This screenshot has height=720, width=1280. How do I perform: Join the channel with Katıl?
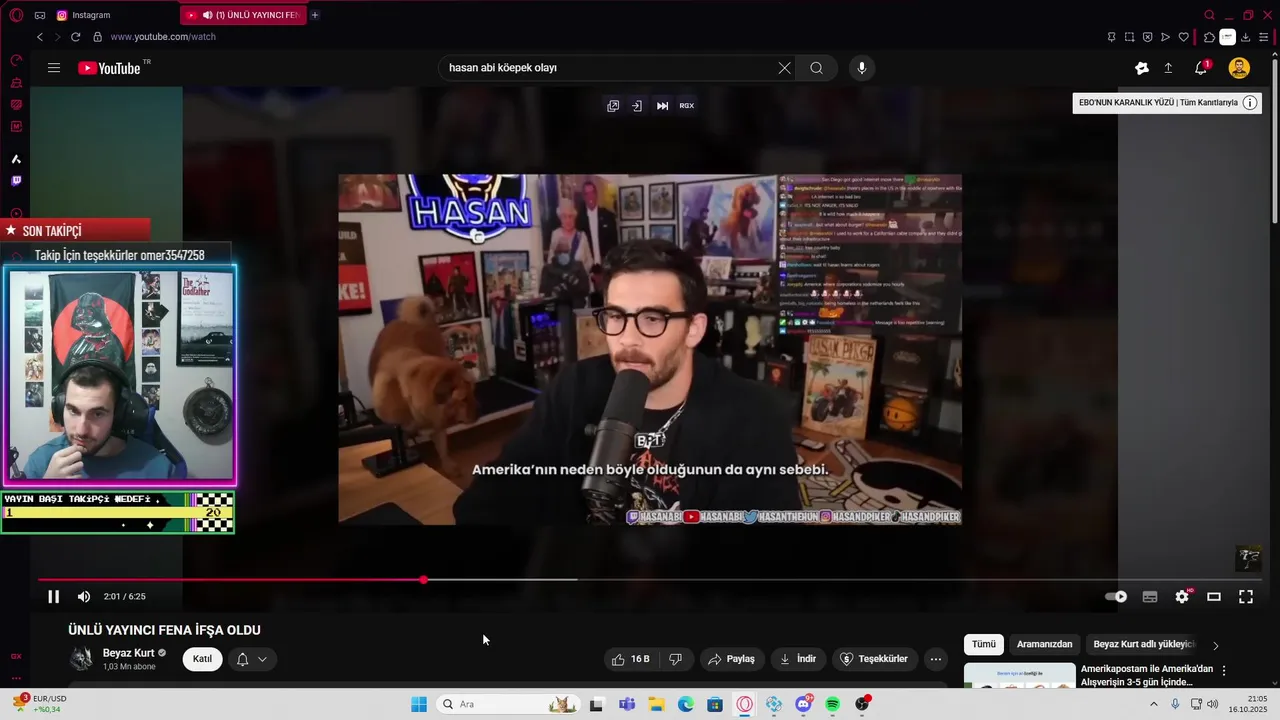[202, 659]
